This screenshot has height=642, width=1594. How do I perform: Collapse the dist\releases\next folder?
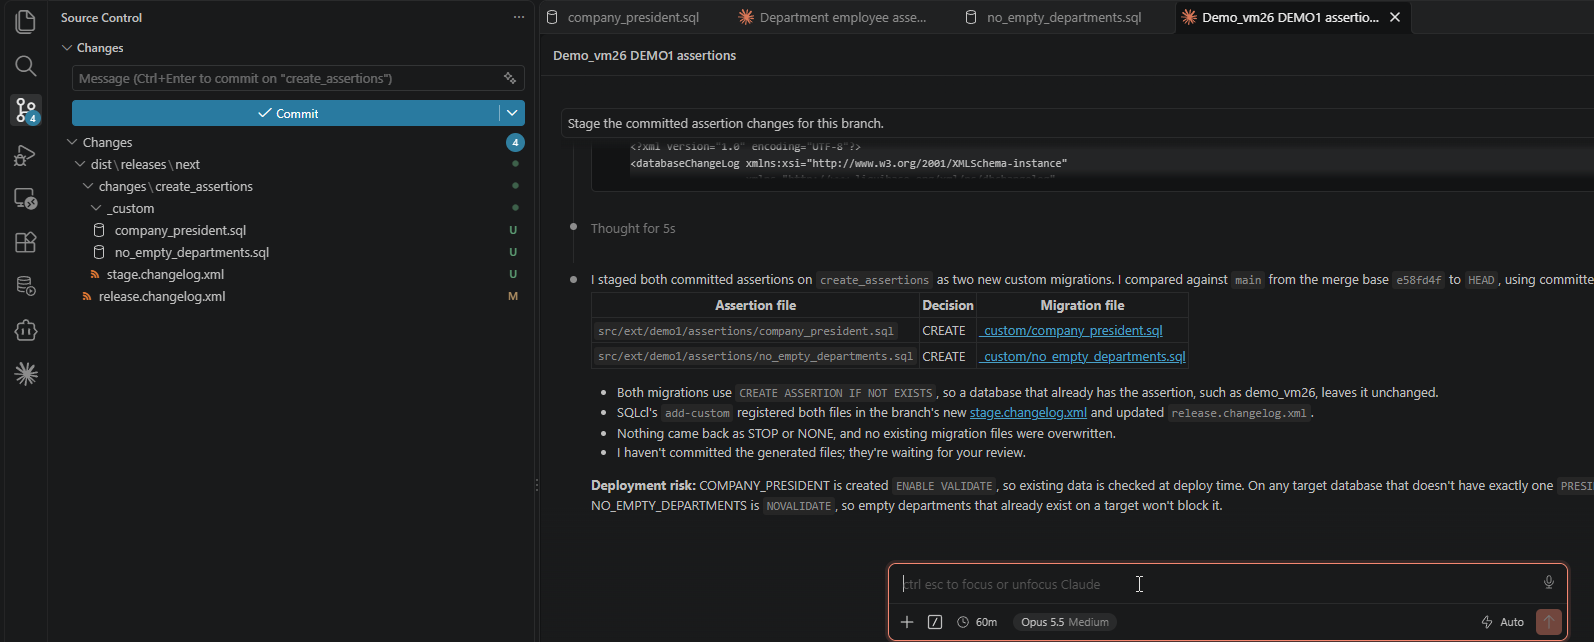[x=80, y=164]
